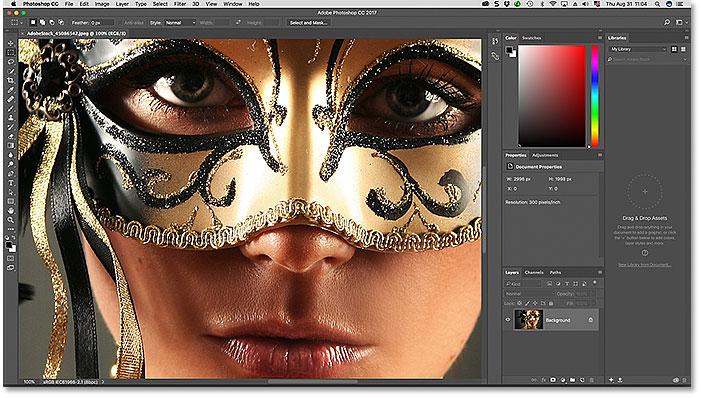Viewport: 701px width, 398px height.
Task: Toggle the Anti-alias checkbox
Action: tap(120, 22)
